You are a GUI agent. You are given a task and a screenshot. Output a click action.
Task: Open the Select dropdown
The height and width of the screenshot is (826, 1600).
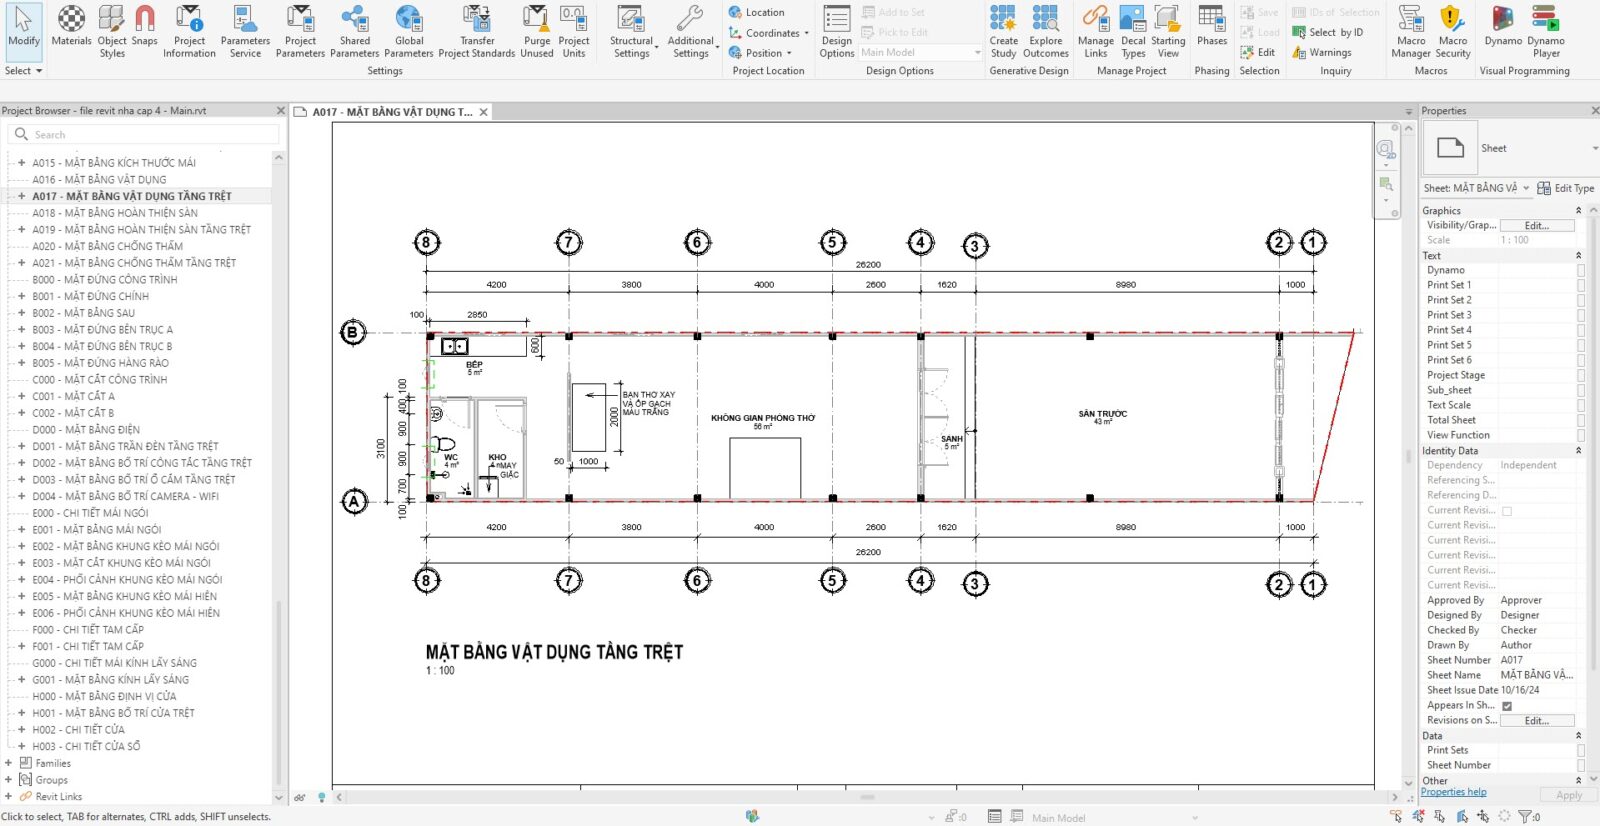tap(23, 71)
